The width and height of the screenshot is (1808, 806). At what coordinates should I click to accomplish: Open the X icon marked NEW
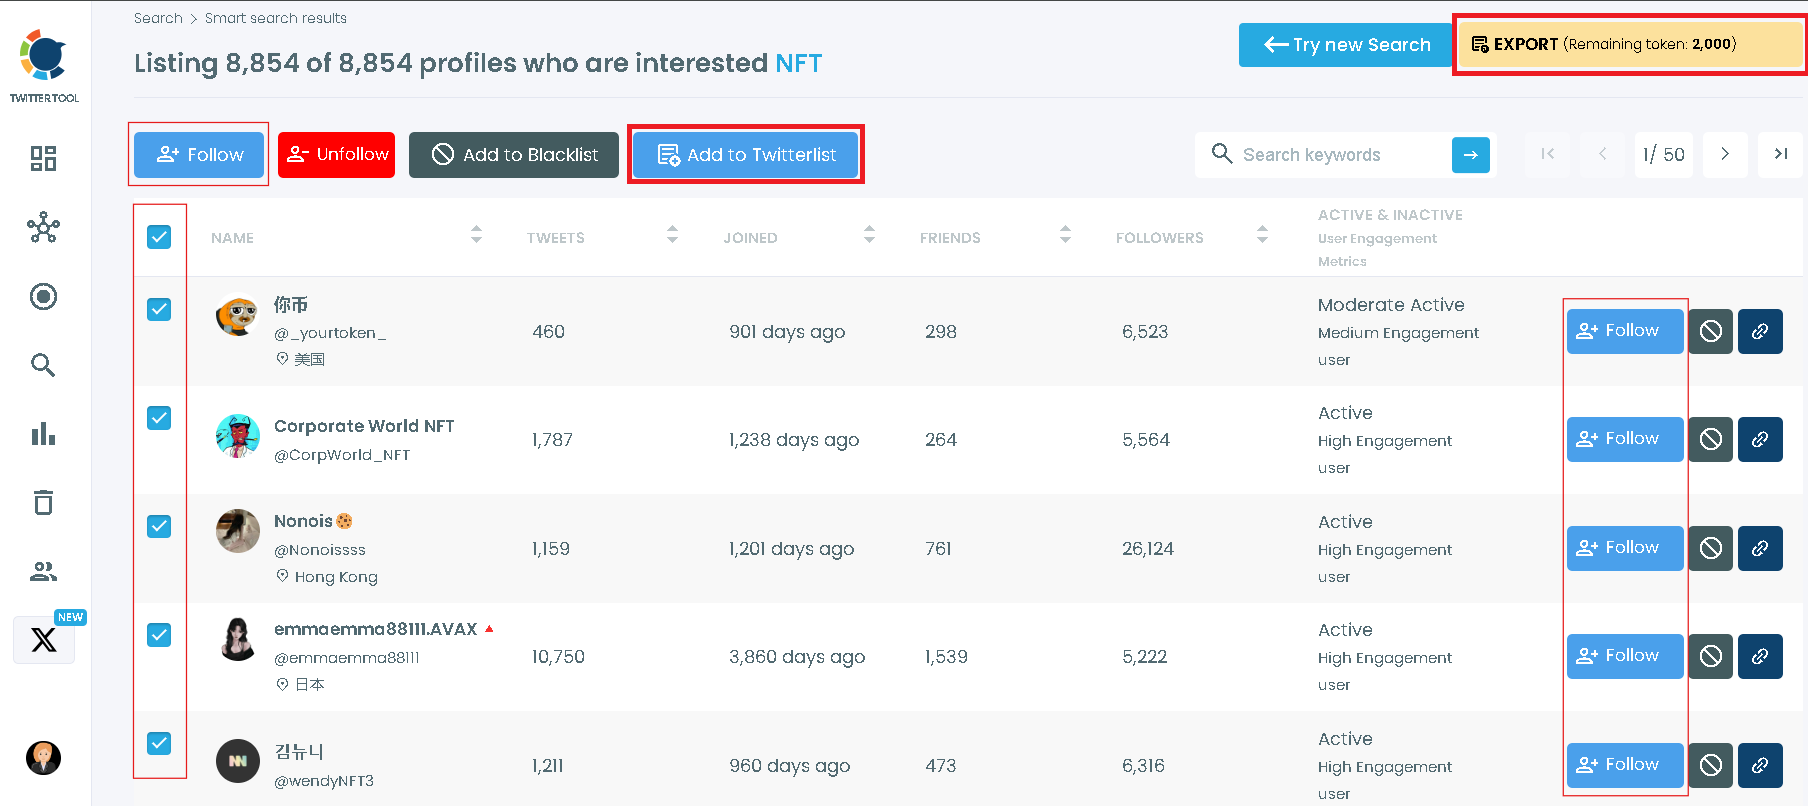pos(44,639)
